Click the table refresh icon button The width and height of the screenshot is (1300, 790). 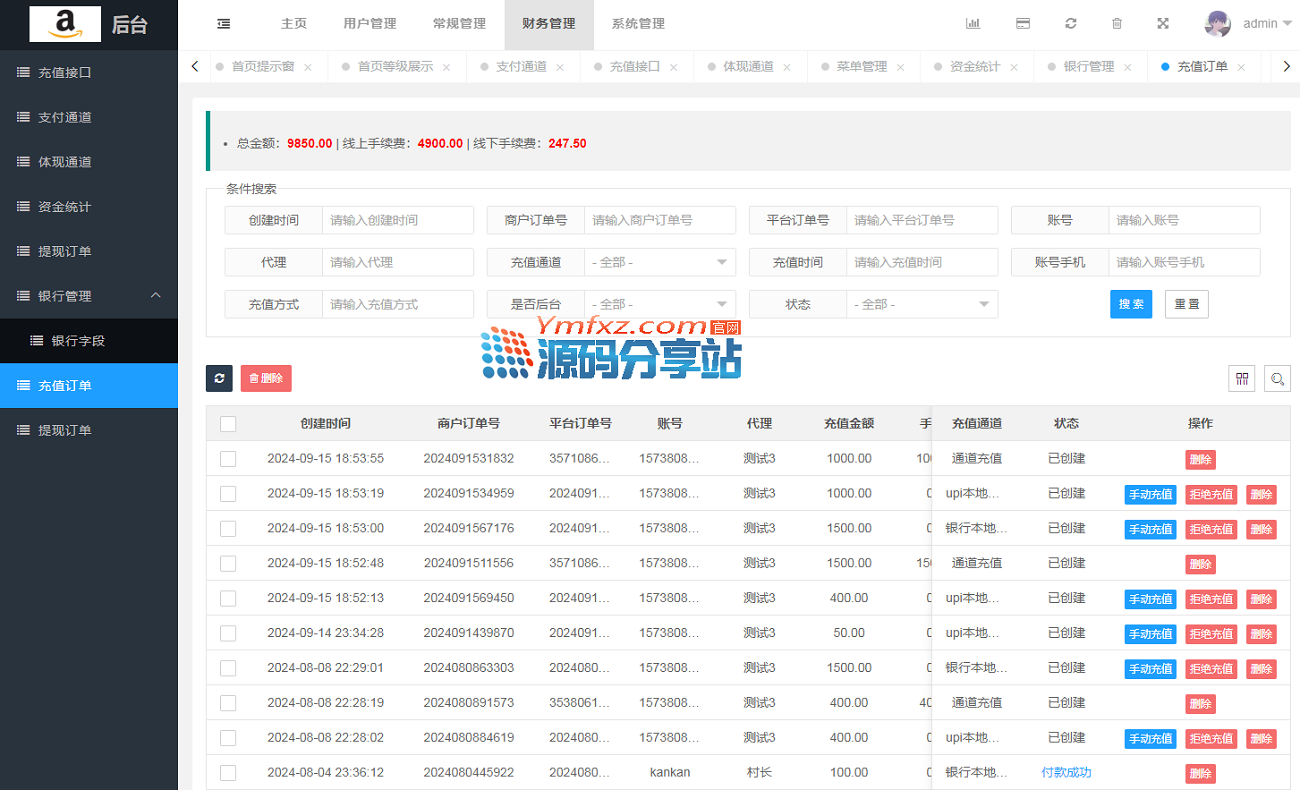219,378
